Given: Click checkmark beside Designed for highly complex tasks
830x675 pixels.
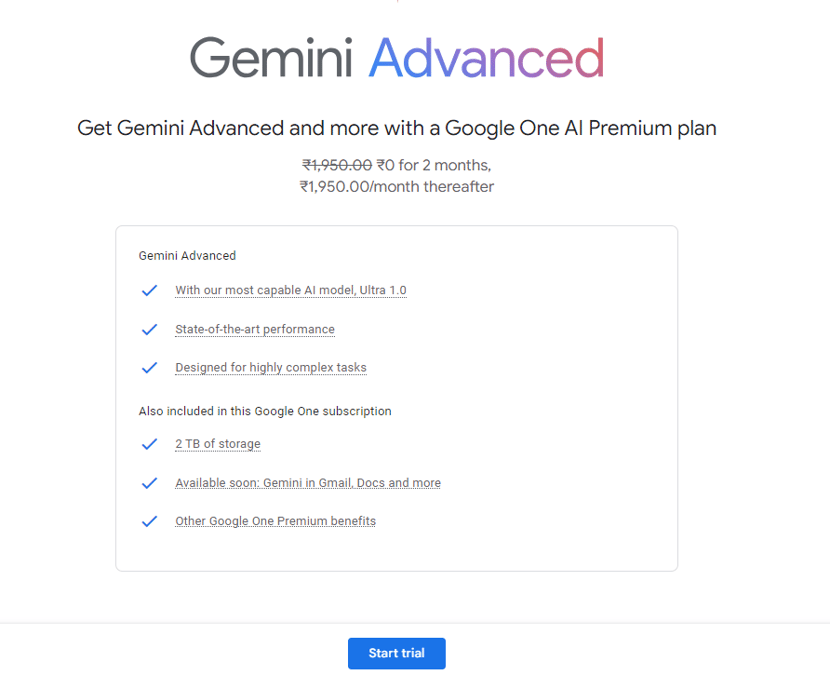Looking at the screenshot, I should coord(149,368).
